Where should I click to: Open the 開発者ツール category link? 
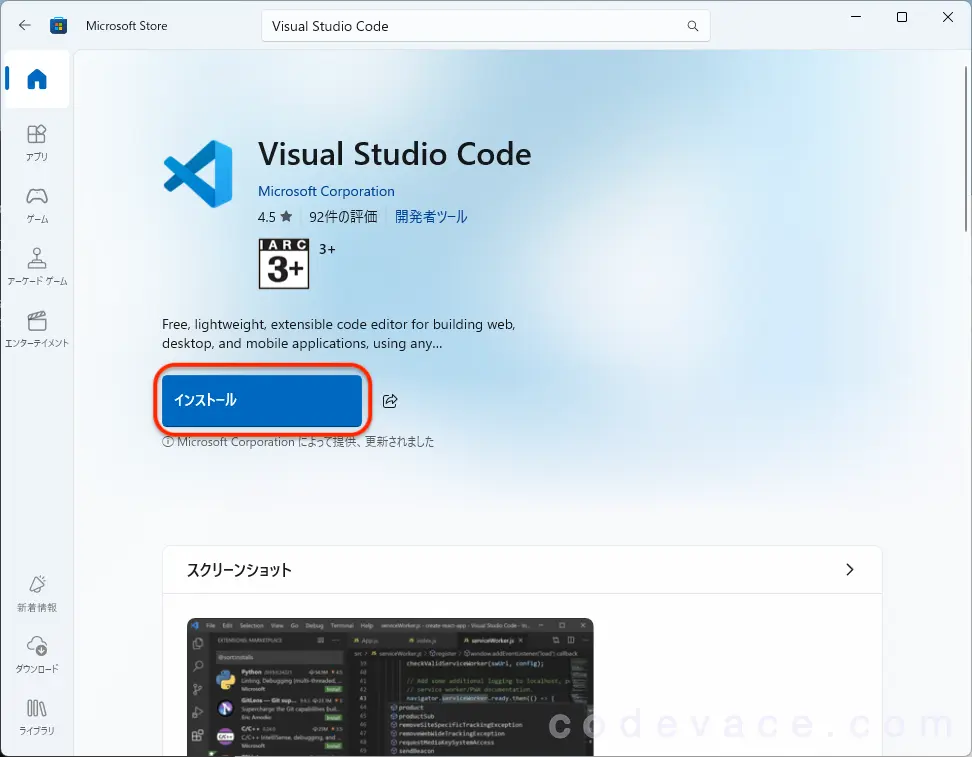431,216
